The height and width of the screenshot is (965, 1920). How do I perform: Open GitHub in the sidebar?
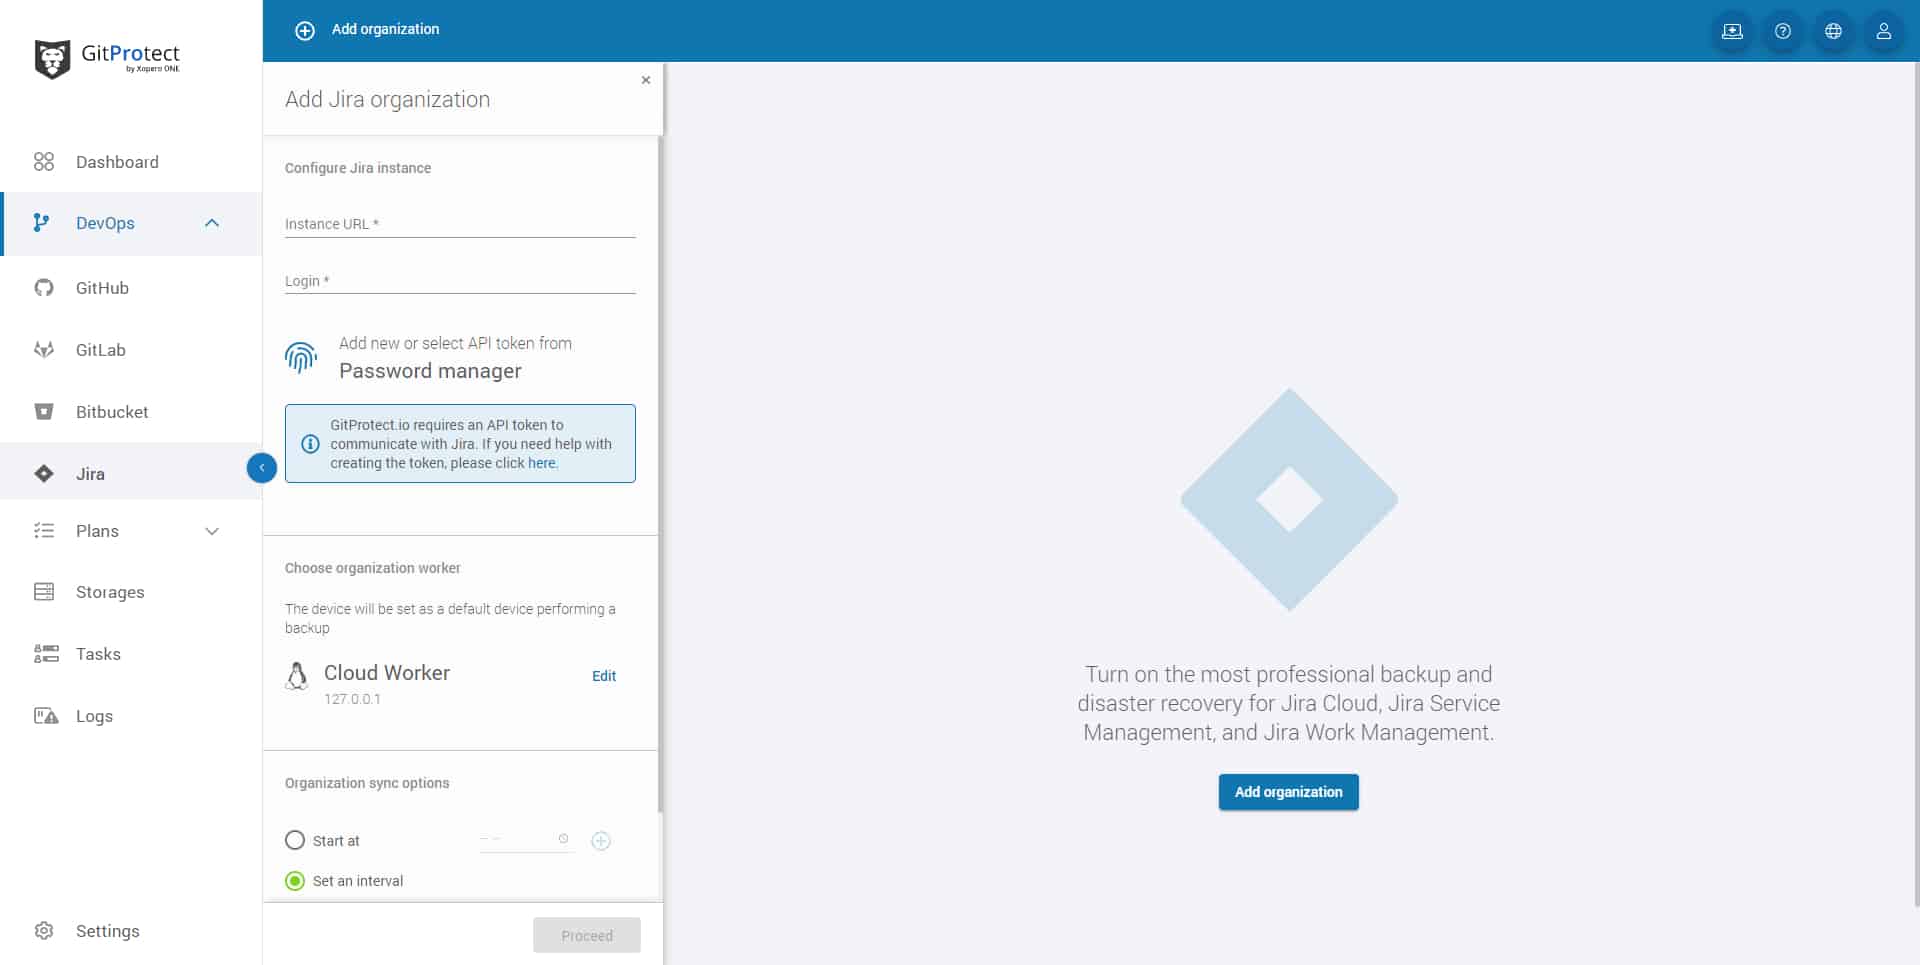pos(102,288)
